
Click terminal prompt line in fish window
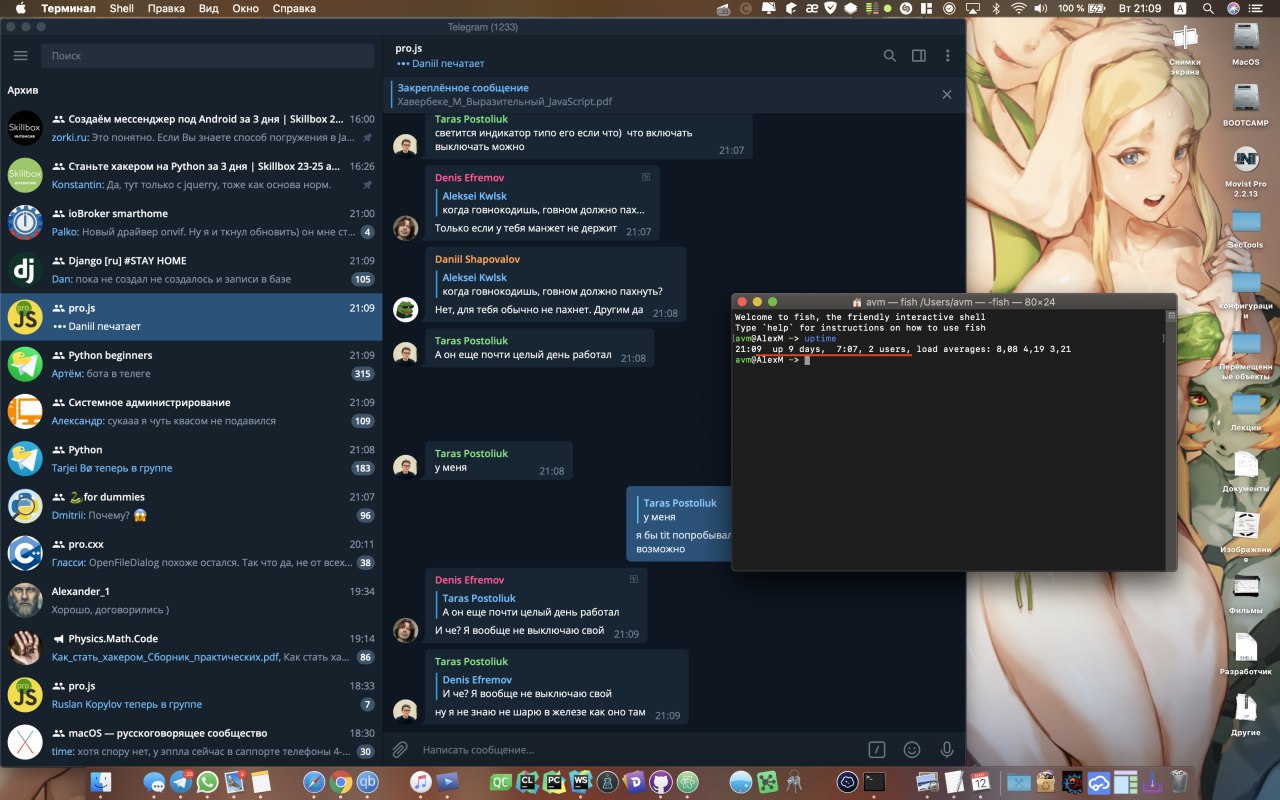pos(771,360)
